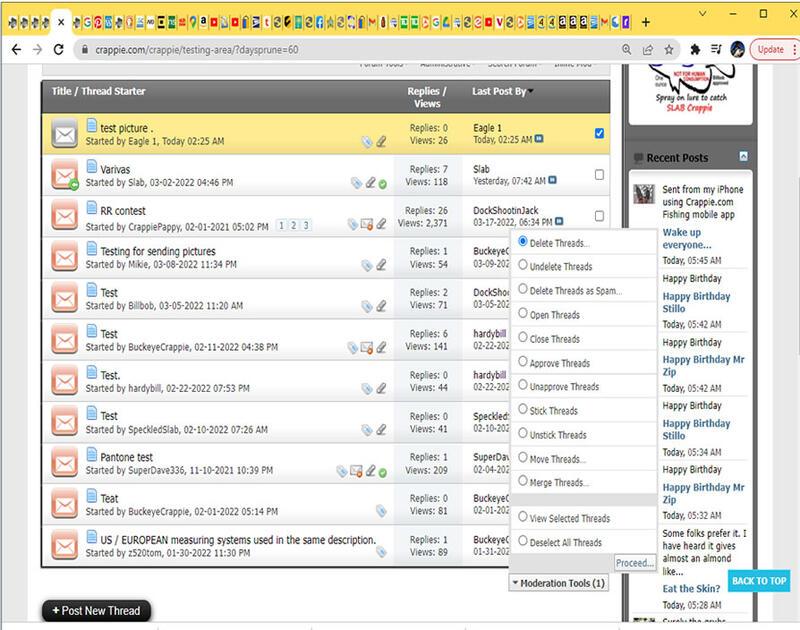Click Proceed in the moderation menu

(x=635, y=563)
